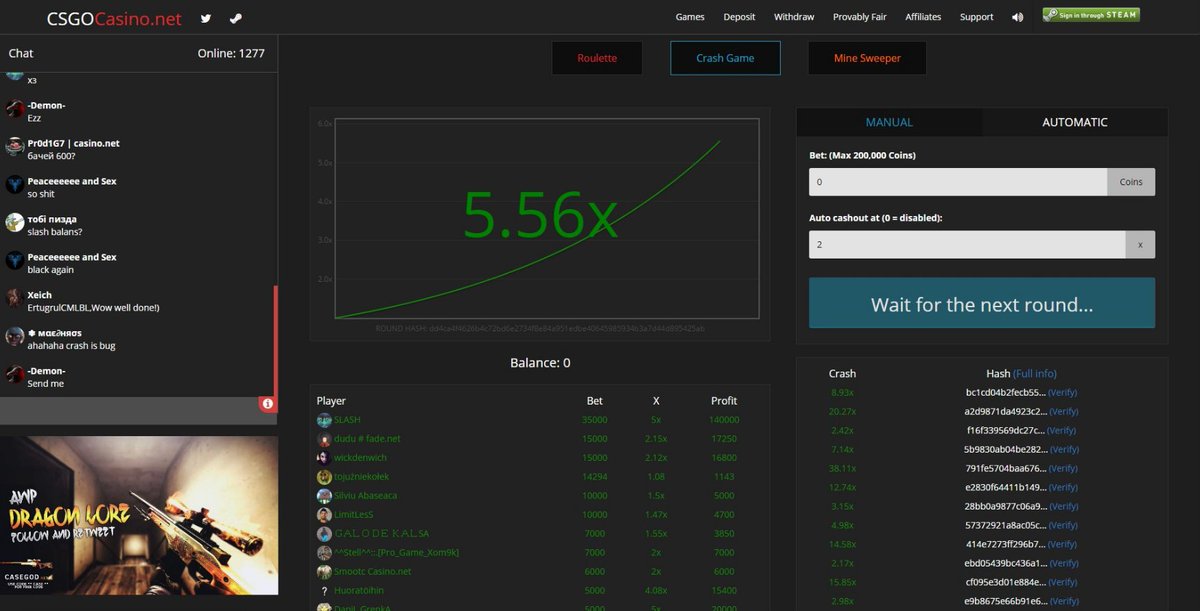Switch to Mine Sweeper game
The height and width of the screenshot is (611, 1200).
tap(867, 58)
